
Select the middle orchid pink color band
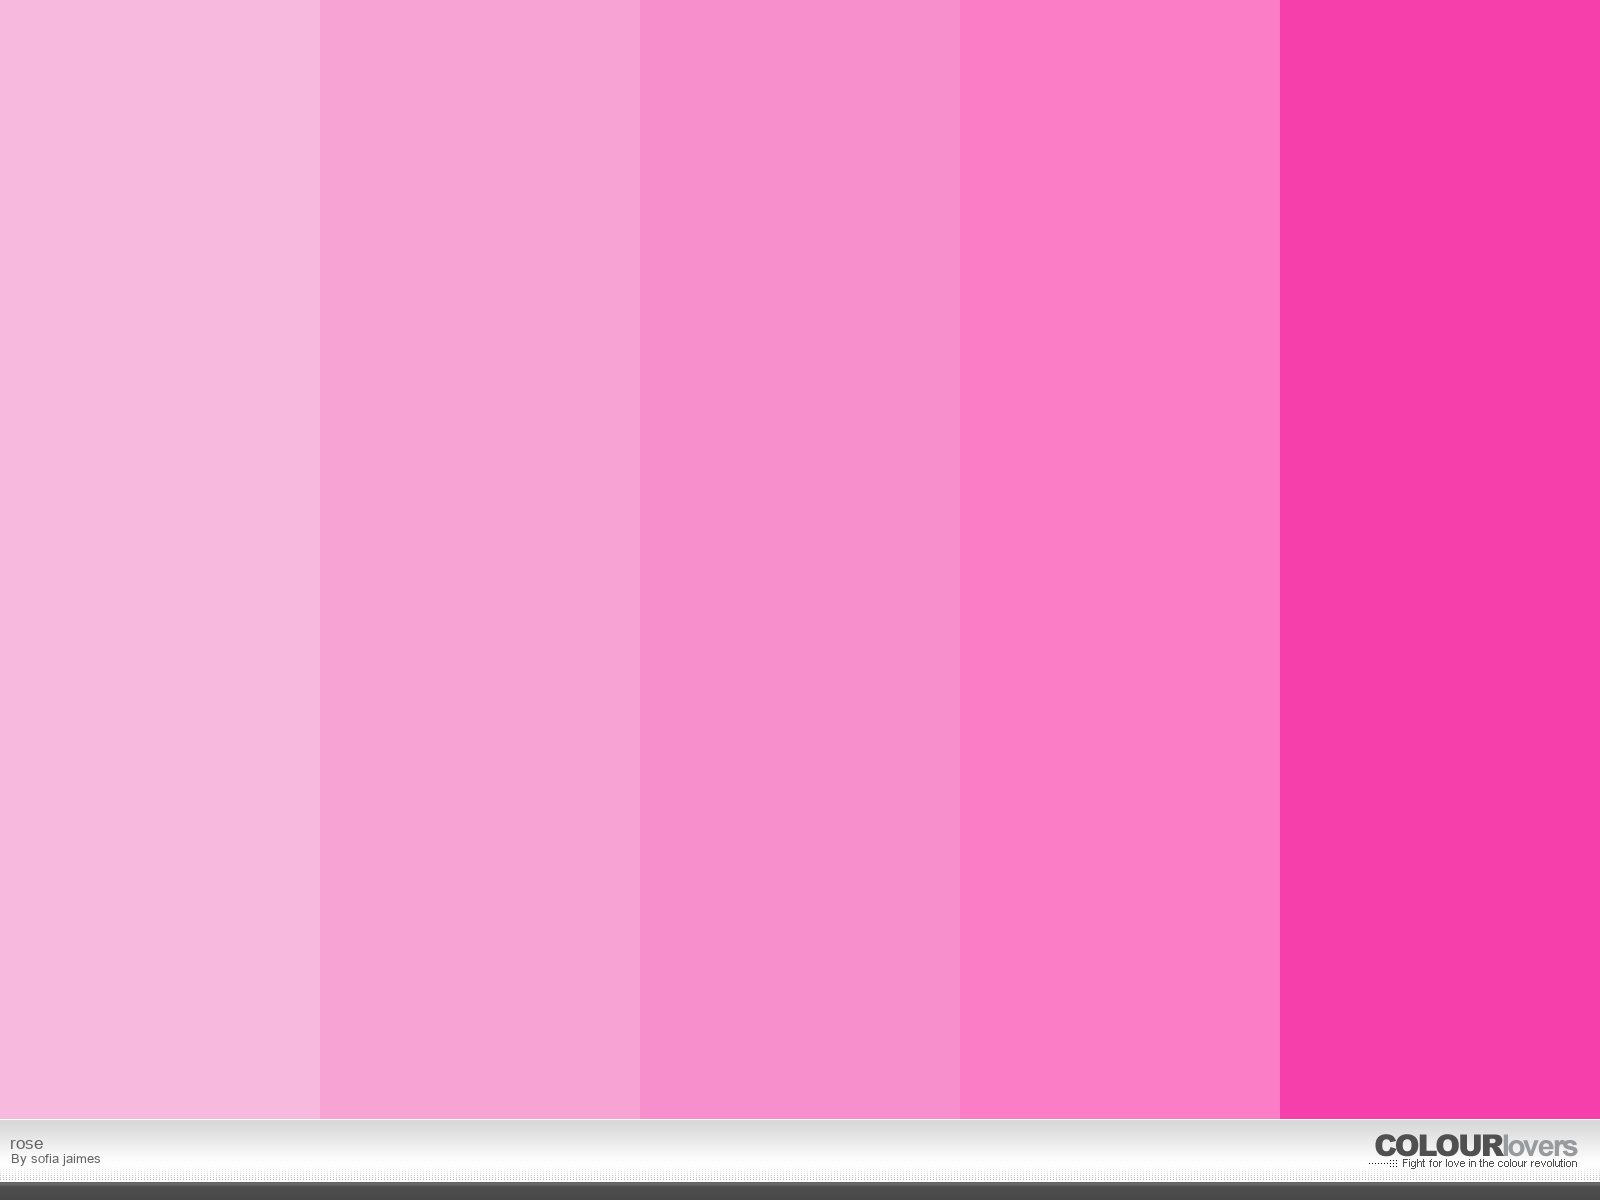pyautogui.click(x=800, y=559)
